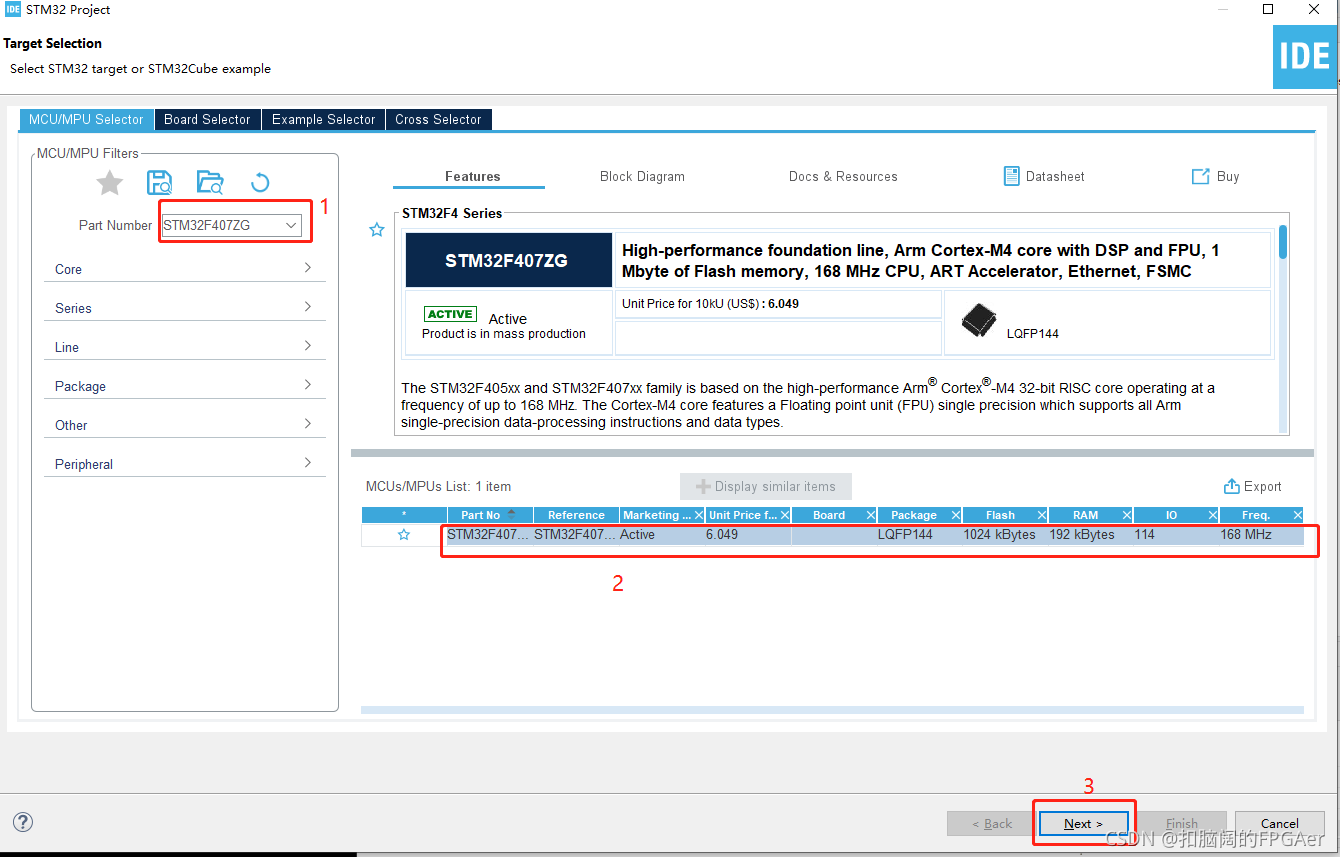Click the Cancel button
1340x857 pixels.
tap(1280, 824)
